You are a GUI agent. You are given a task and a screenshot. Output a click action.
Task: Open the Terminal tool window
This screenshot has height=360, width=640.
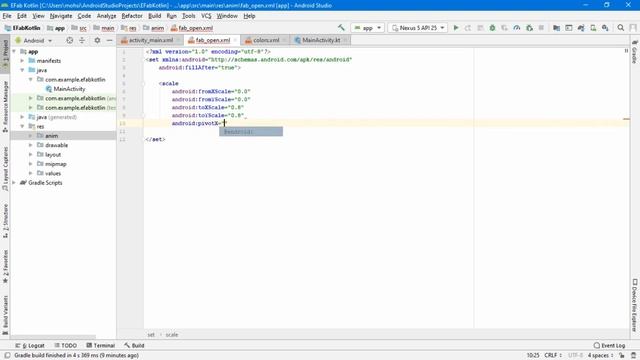pos(100,345)
